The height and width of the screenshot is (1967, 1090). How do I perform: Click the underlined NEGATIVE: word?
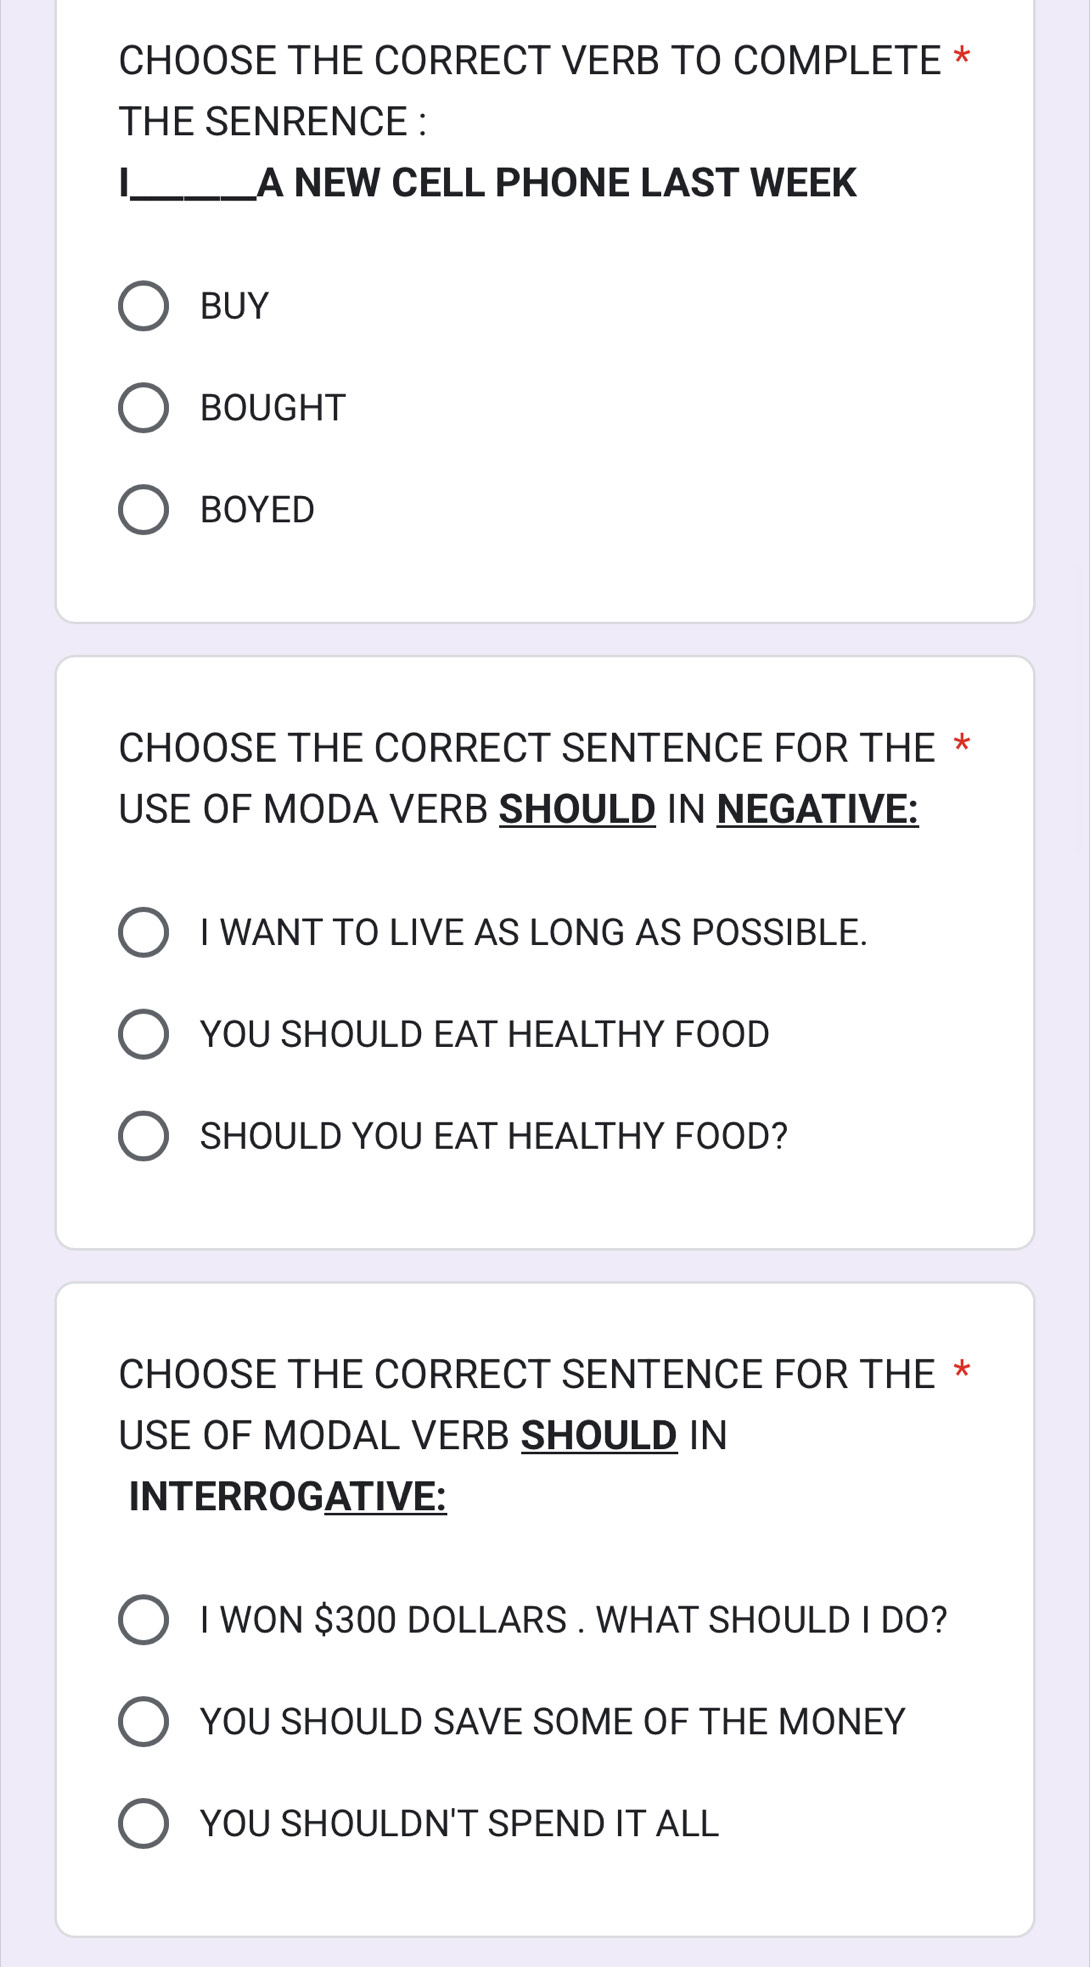(817, 809)
